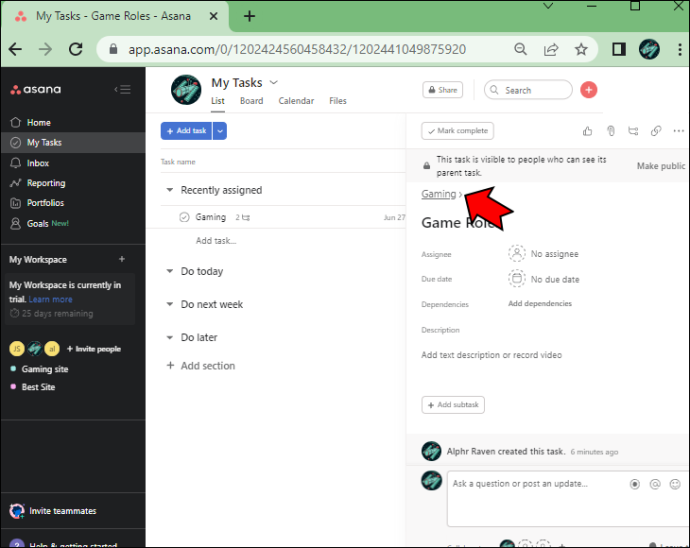Click the red plus quick-add button
The image size is (690, 548).
588,90
